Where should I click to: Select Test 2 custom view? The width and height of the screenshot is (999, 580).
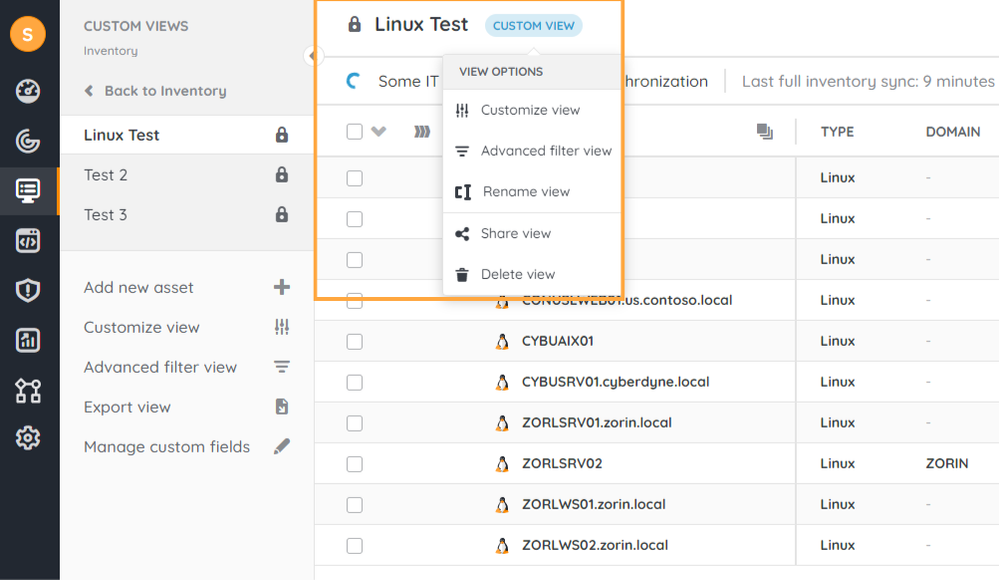(x=106, y=175)
